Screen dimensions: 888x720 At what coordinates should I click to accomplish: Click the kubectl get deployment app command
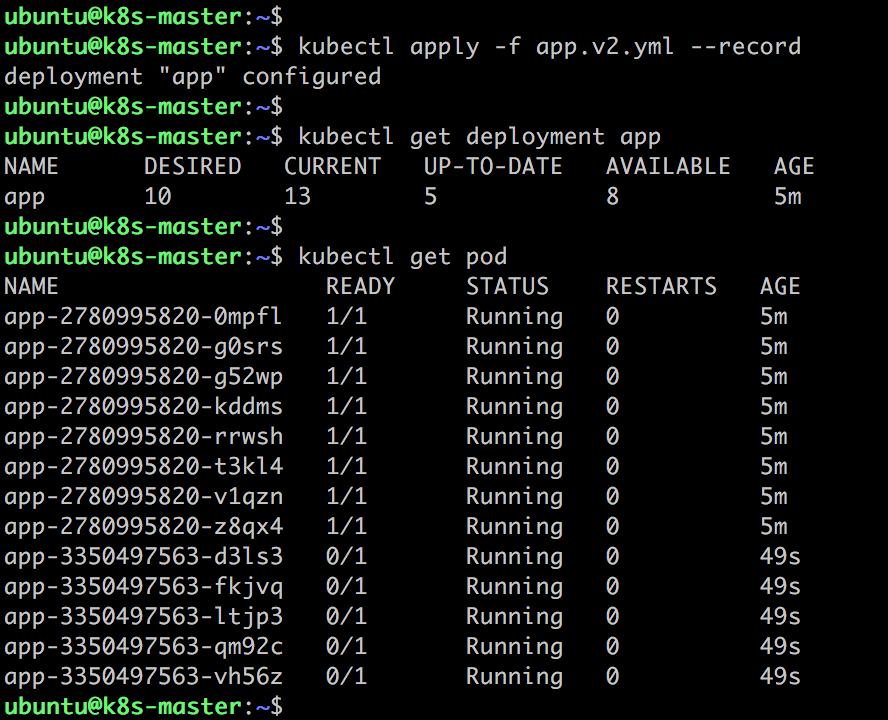pos(479,137)
